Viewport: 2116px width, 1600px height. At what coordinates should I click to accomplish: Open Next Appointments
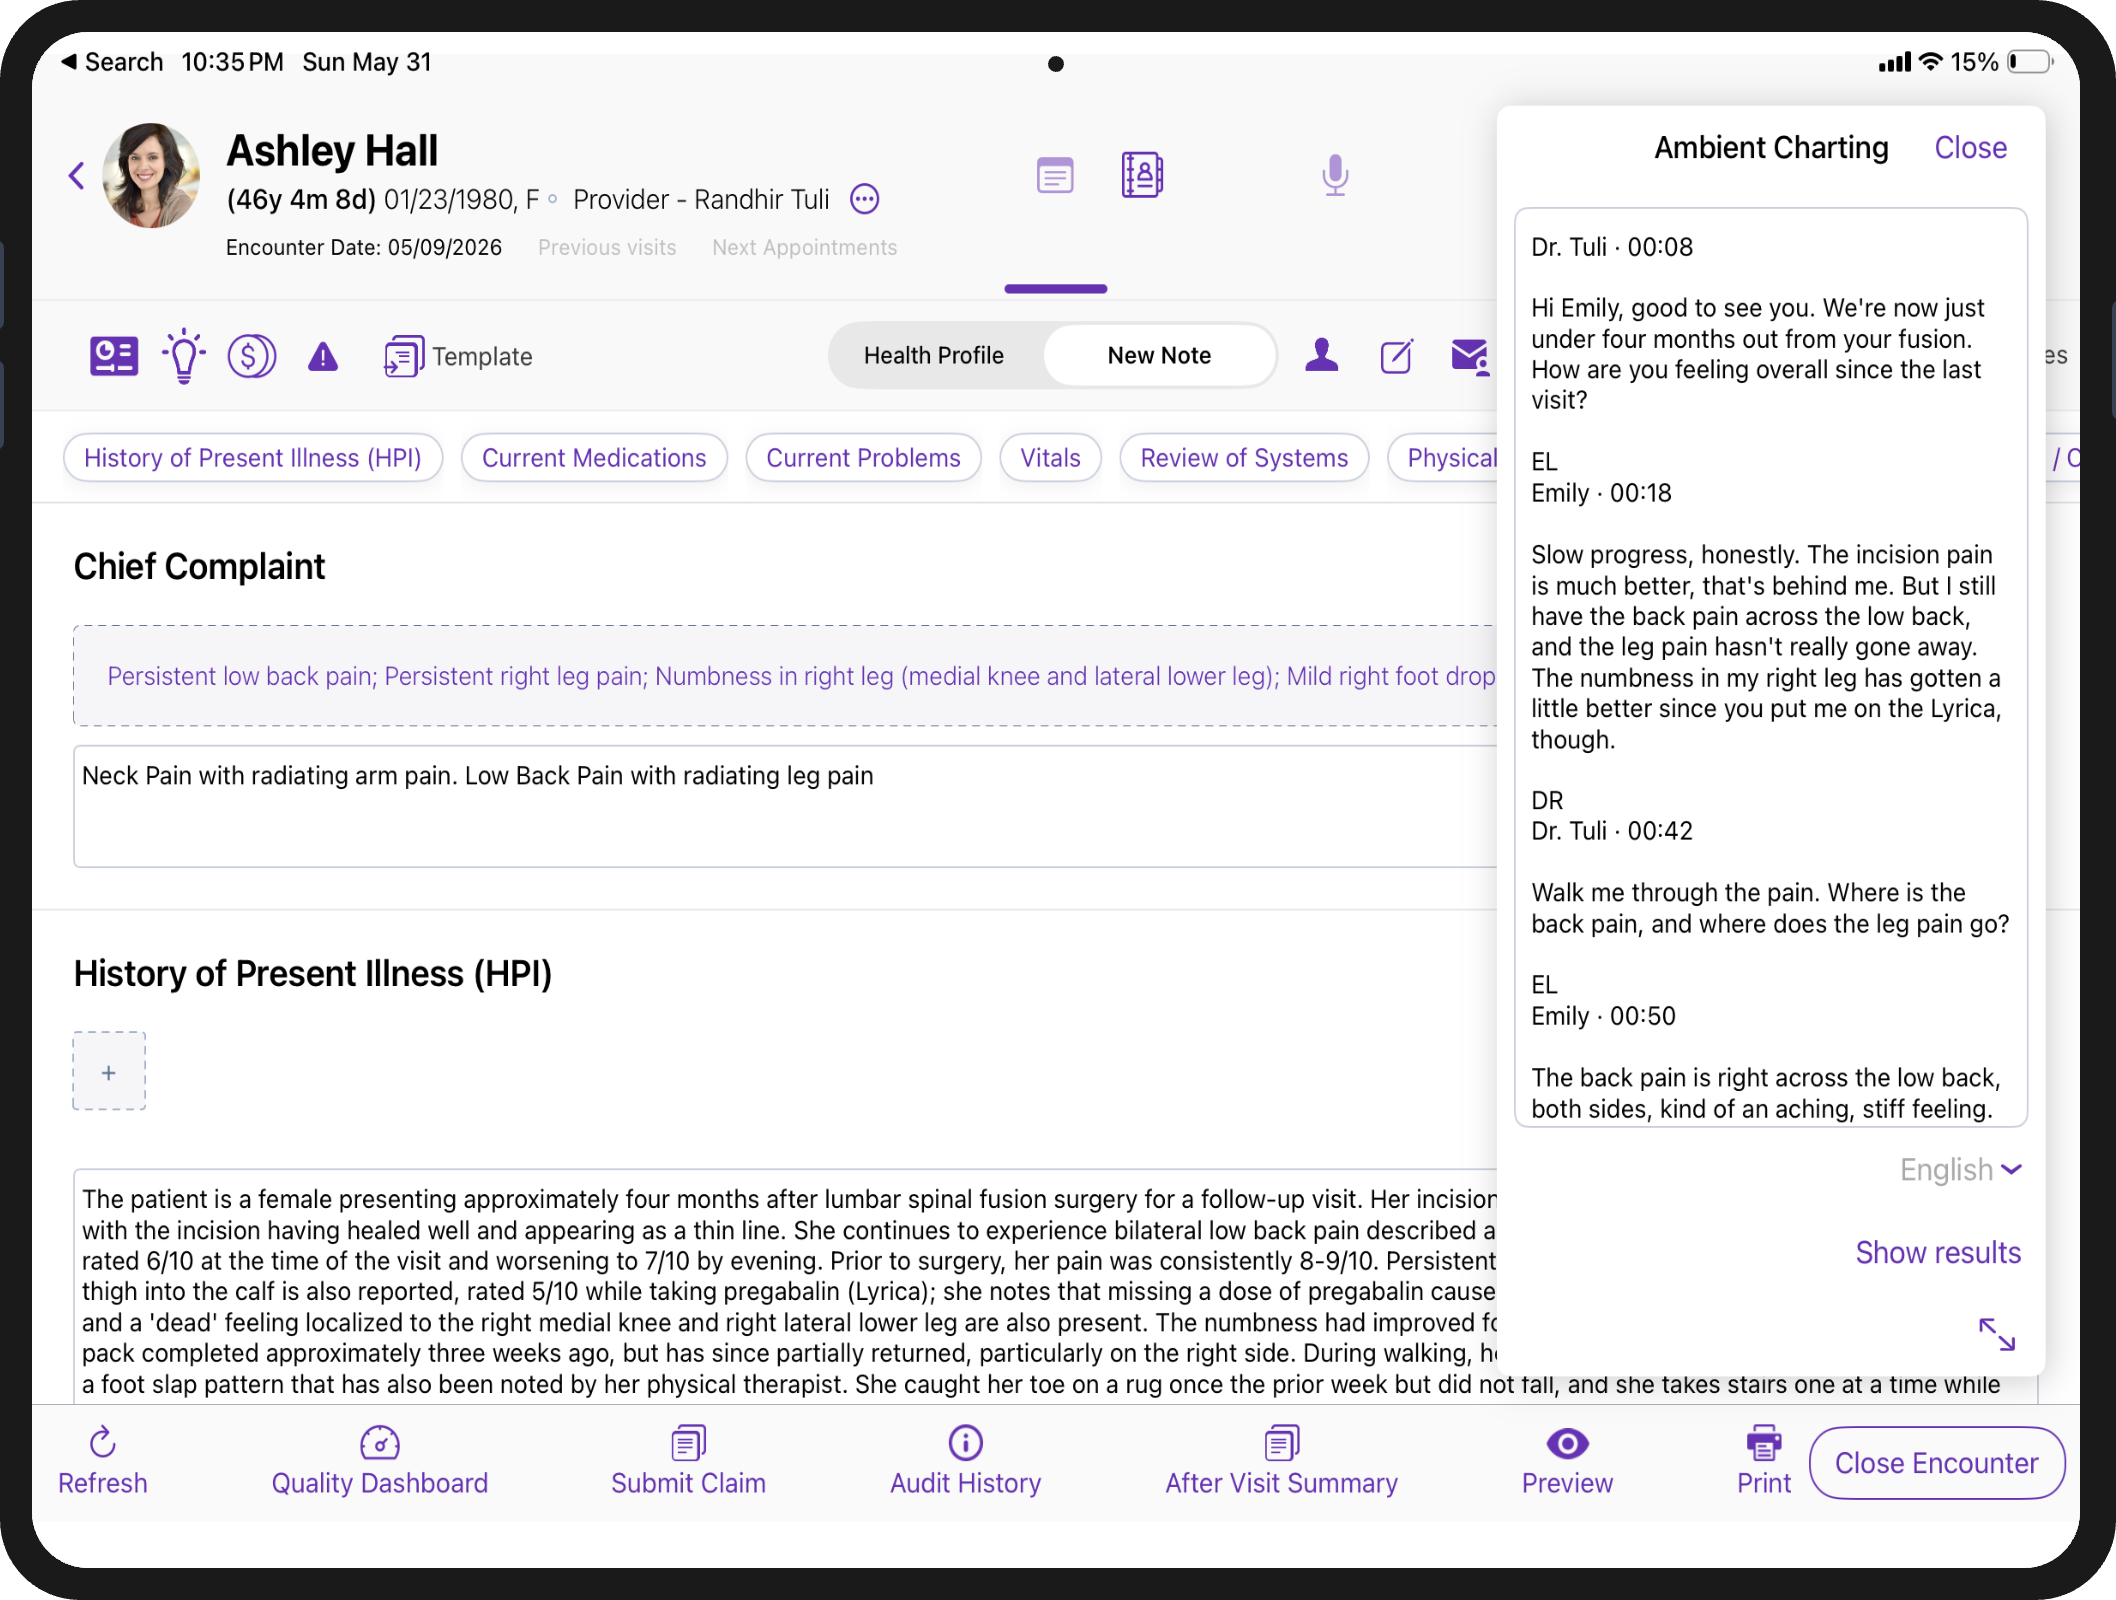pos(805,247)
